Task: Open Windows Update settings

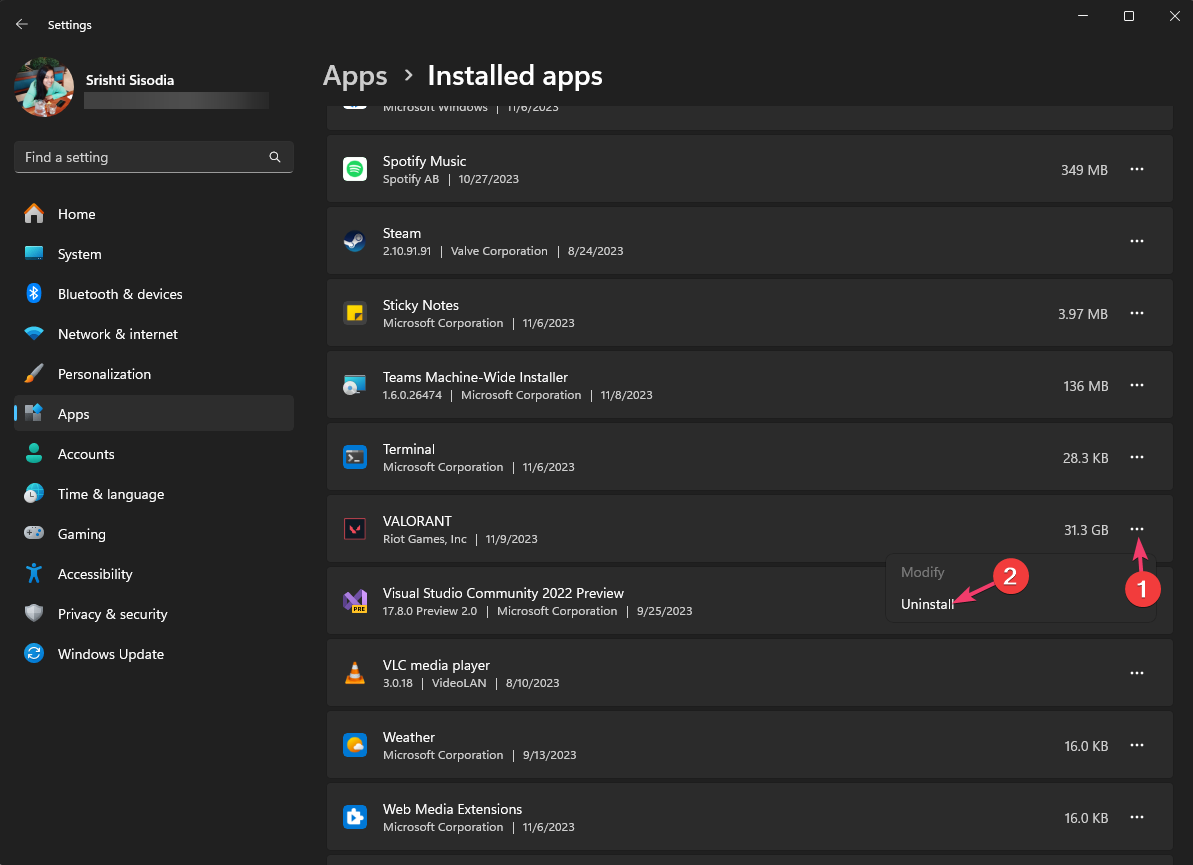Action: [x=154, y=654]
